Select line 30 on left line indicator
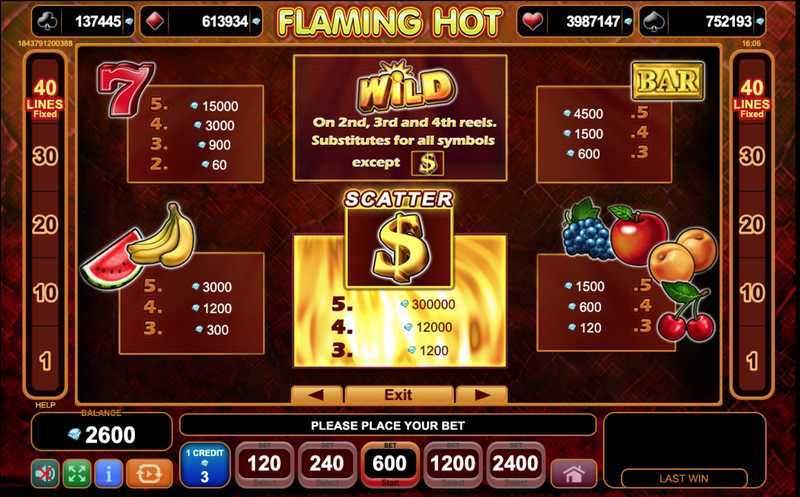800x497 pixels. 45,156
